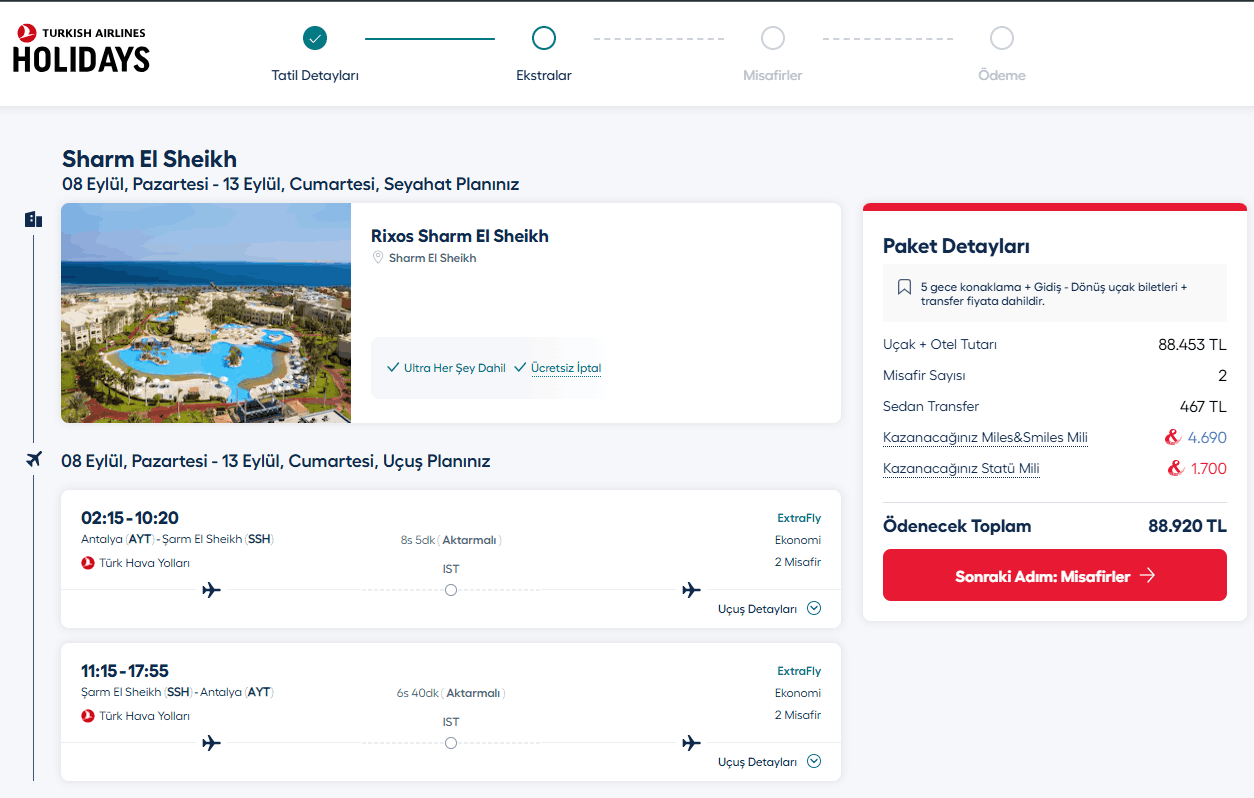The image size is (1254, 798).
Task: Click the location pin near Sharm El Sheikh
Action: tap(378, 258)
